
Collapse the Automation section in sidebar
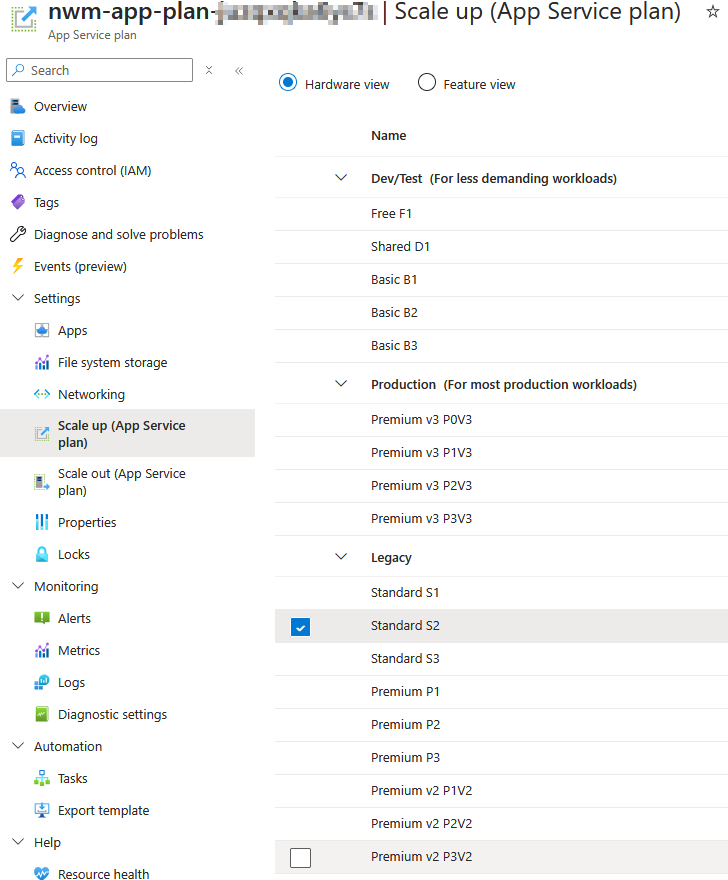(x=18, y=745)
